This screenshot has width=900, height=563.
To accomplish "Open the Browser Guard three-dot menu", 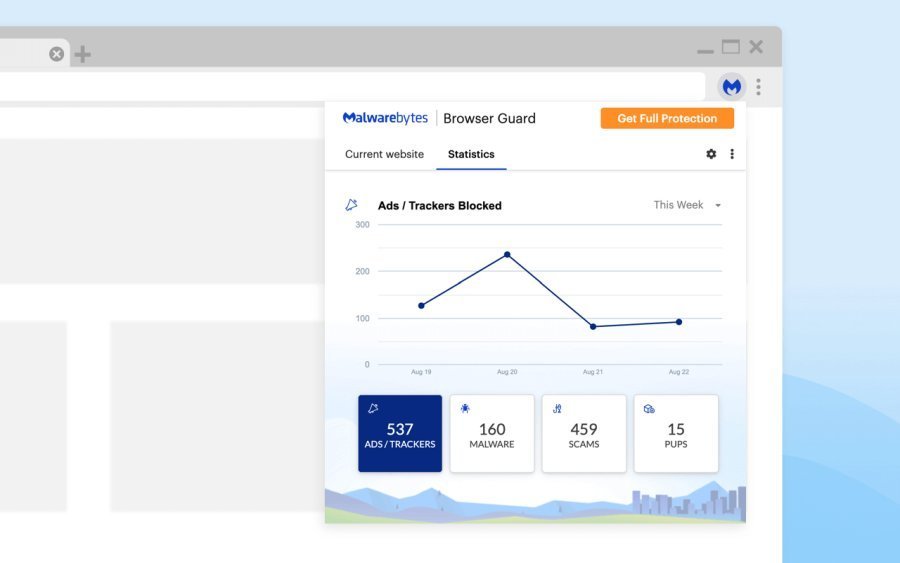I will (732, 154).
